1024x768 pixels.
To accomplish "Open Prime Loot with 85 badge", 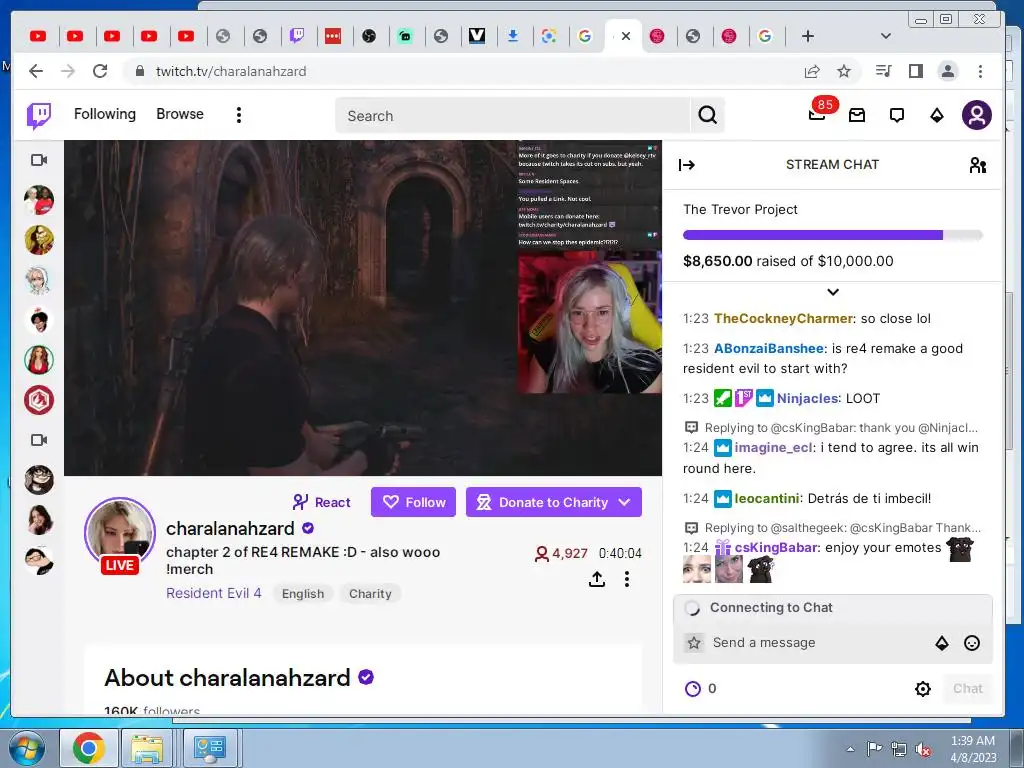I will pyautogui.click(x=817, y=115).
